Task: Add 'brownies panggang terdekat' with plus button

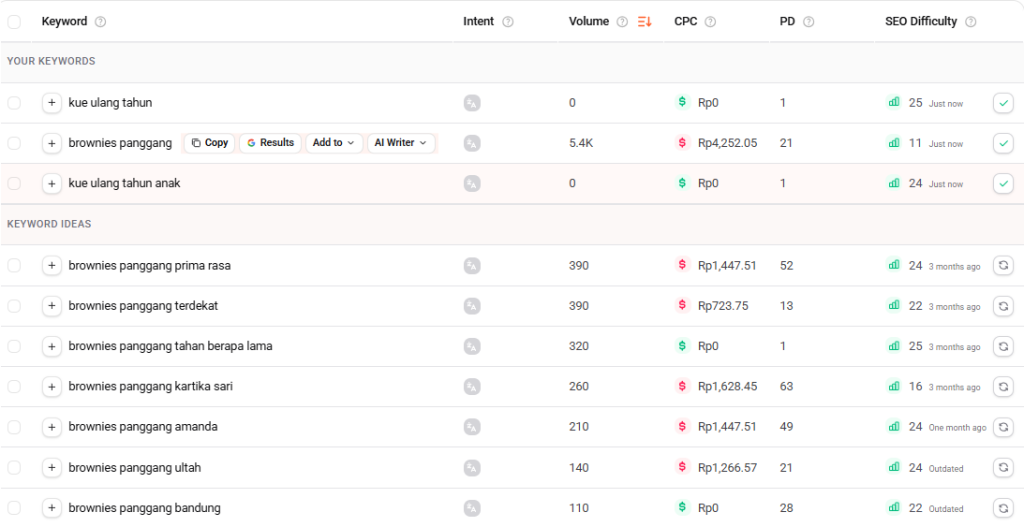Action: point(52,306)
